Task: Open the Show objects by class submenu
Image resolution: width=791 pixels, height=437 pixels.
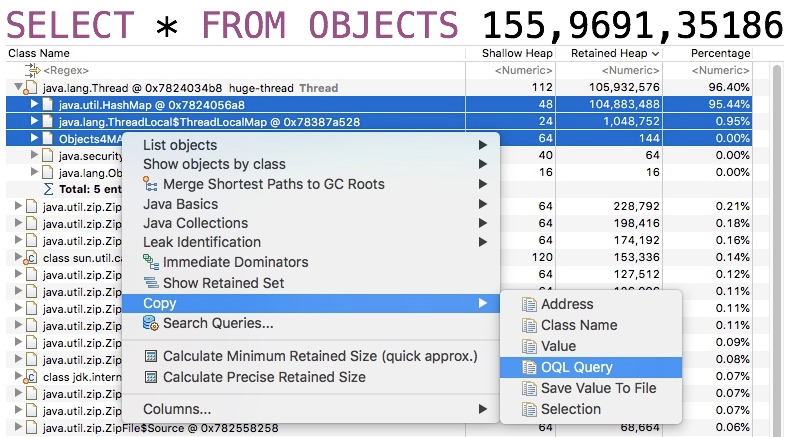Action: [x=311, y=164]
